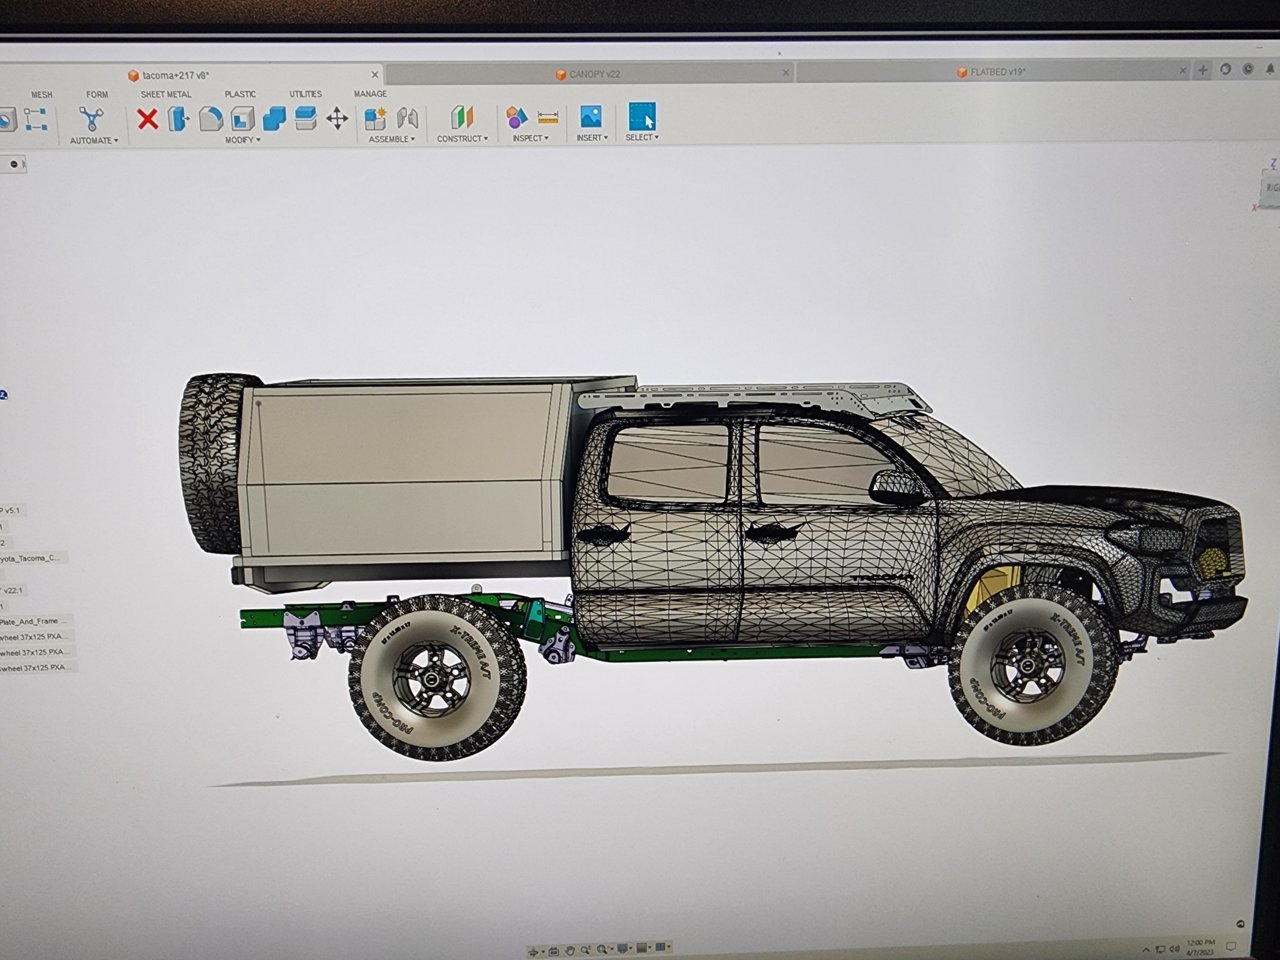
Task: Click the volume speaker tray icon
Action: [x=1174, y=948]
